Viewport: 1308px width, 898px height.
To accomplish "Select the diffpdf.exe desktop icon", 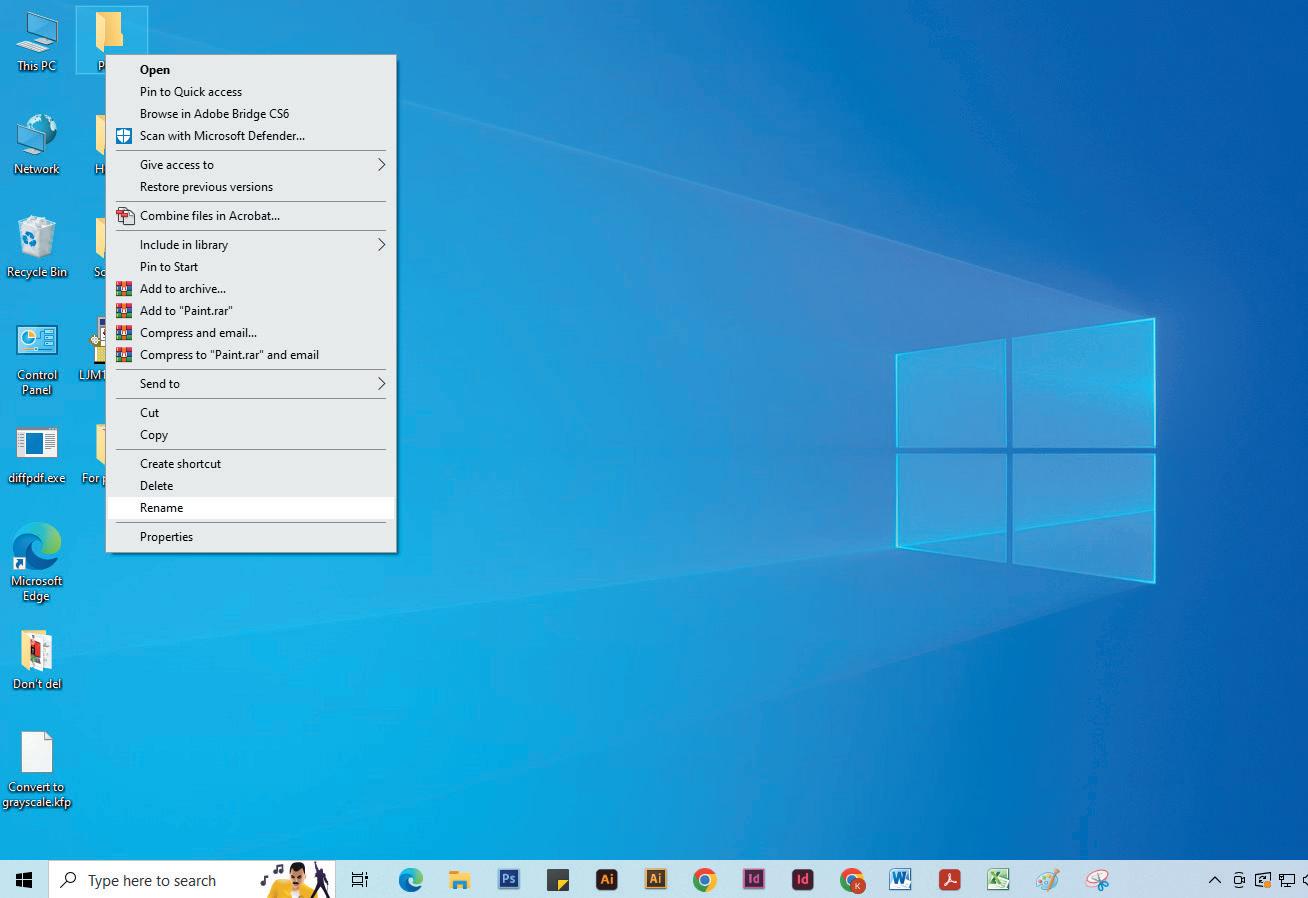I will pos(36,455).
